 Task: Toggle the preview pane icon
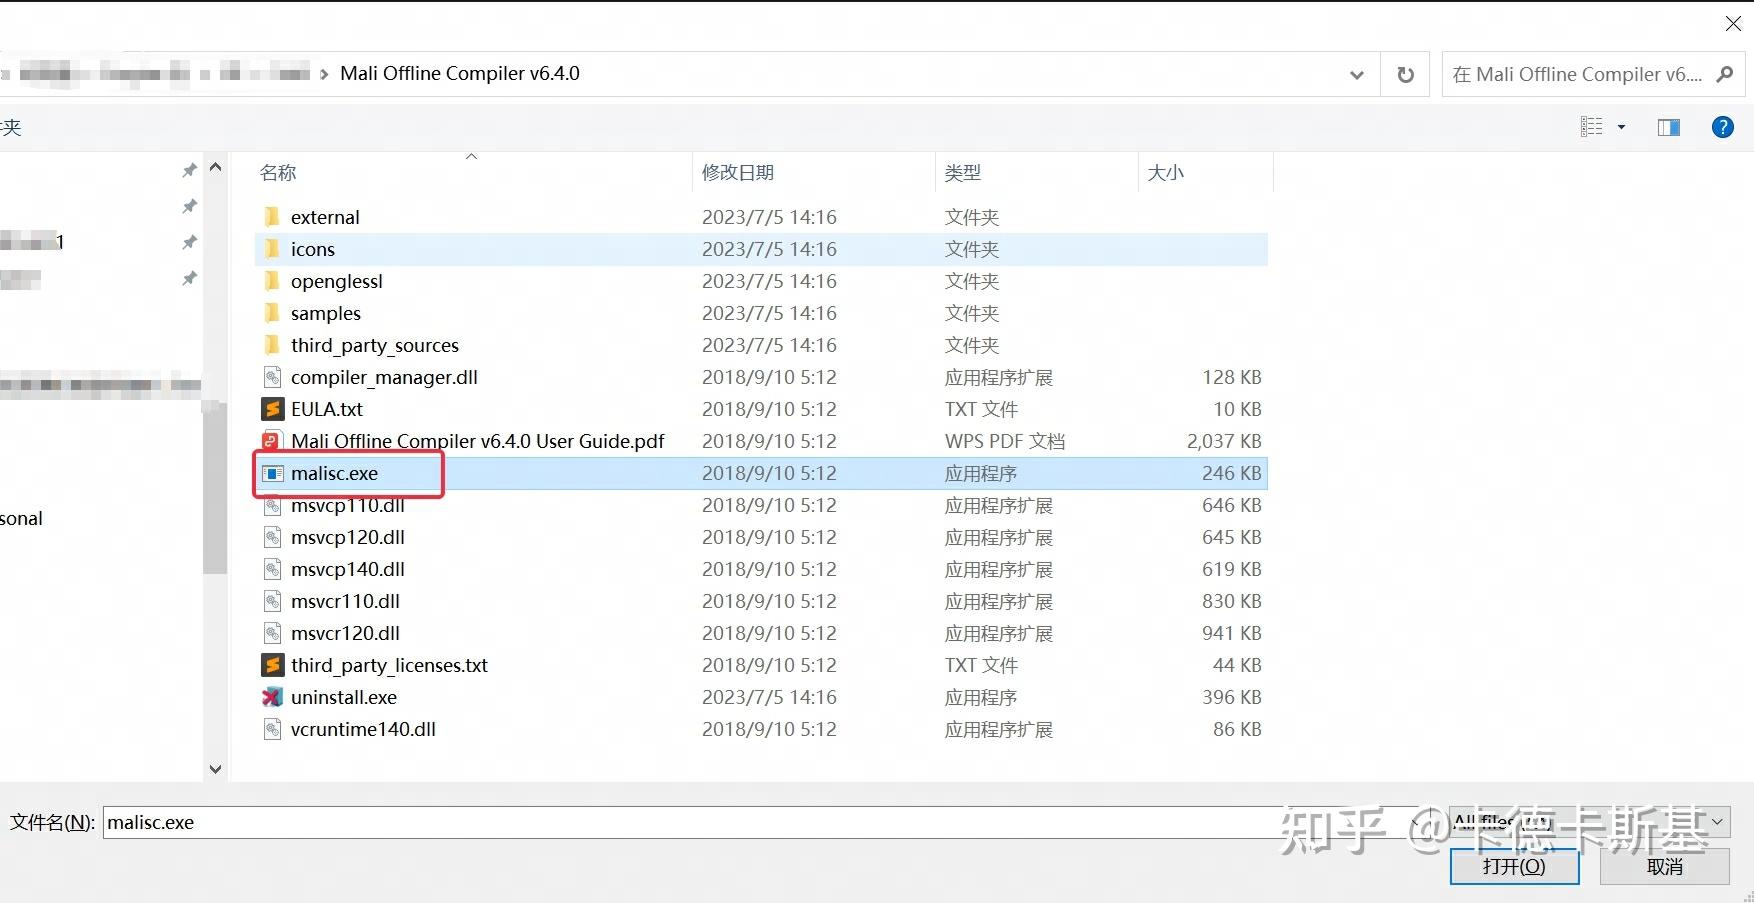(1669, 127)
